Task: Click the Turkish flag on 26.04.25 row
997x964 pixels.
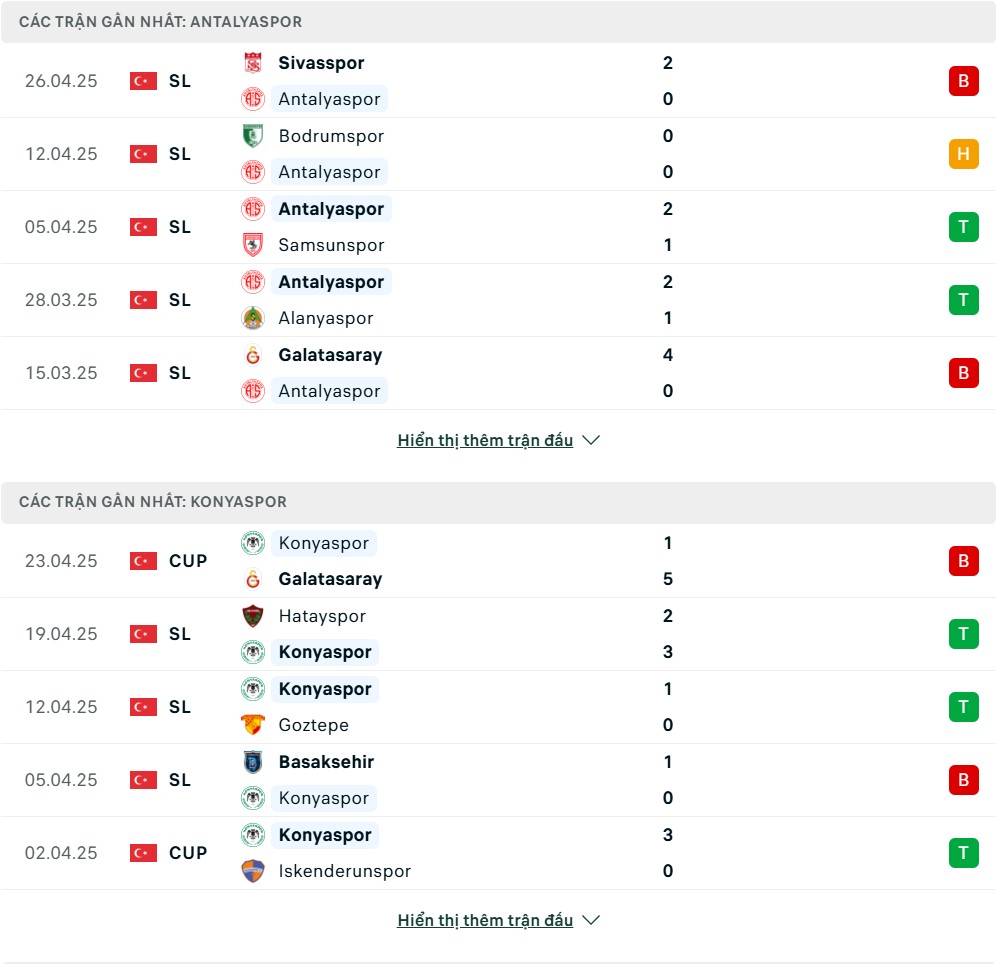Action: [x=143, y=81]
